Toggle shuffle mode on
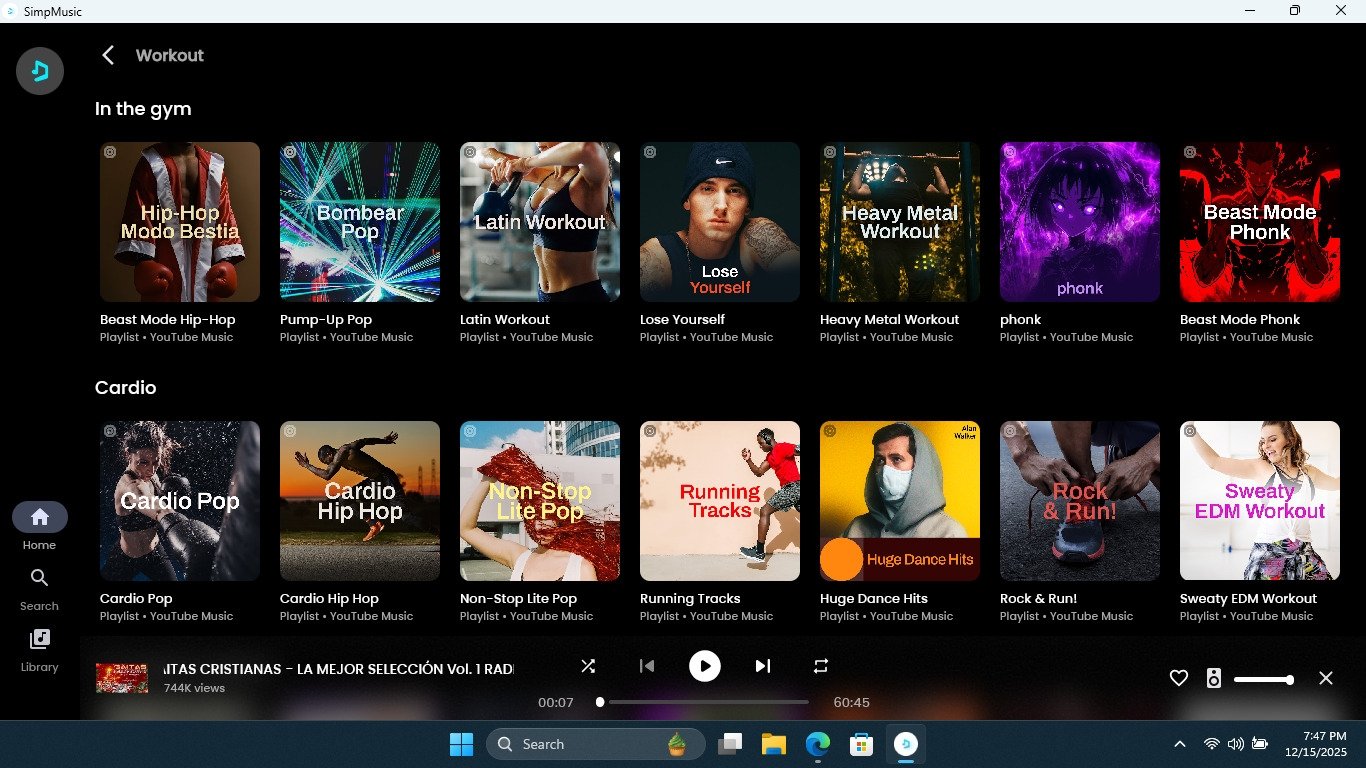 pyautogui.click(x=588, y=666)
